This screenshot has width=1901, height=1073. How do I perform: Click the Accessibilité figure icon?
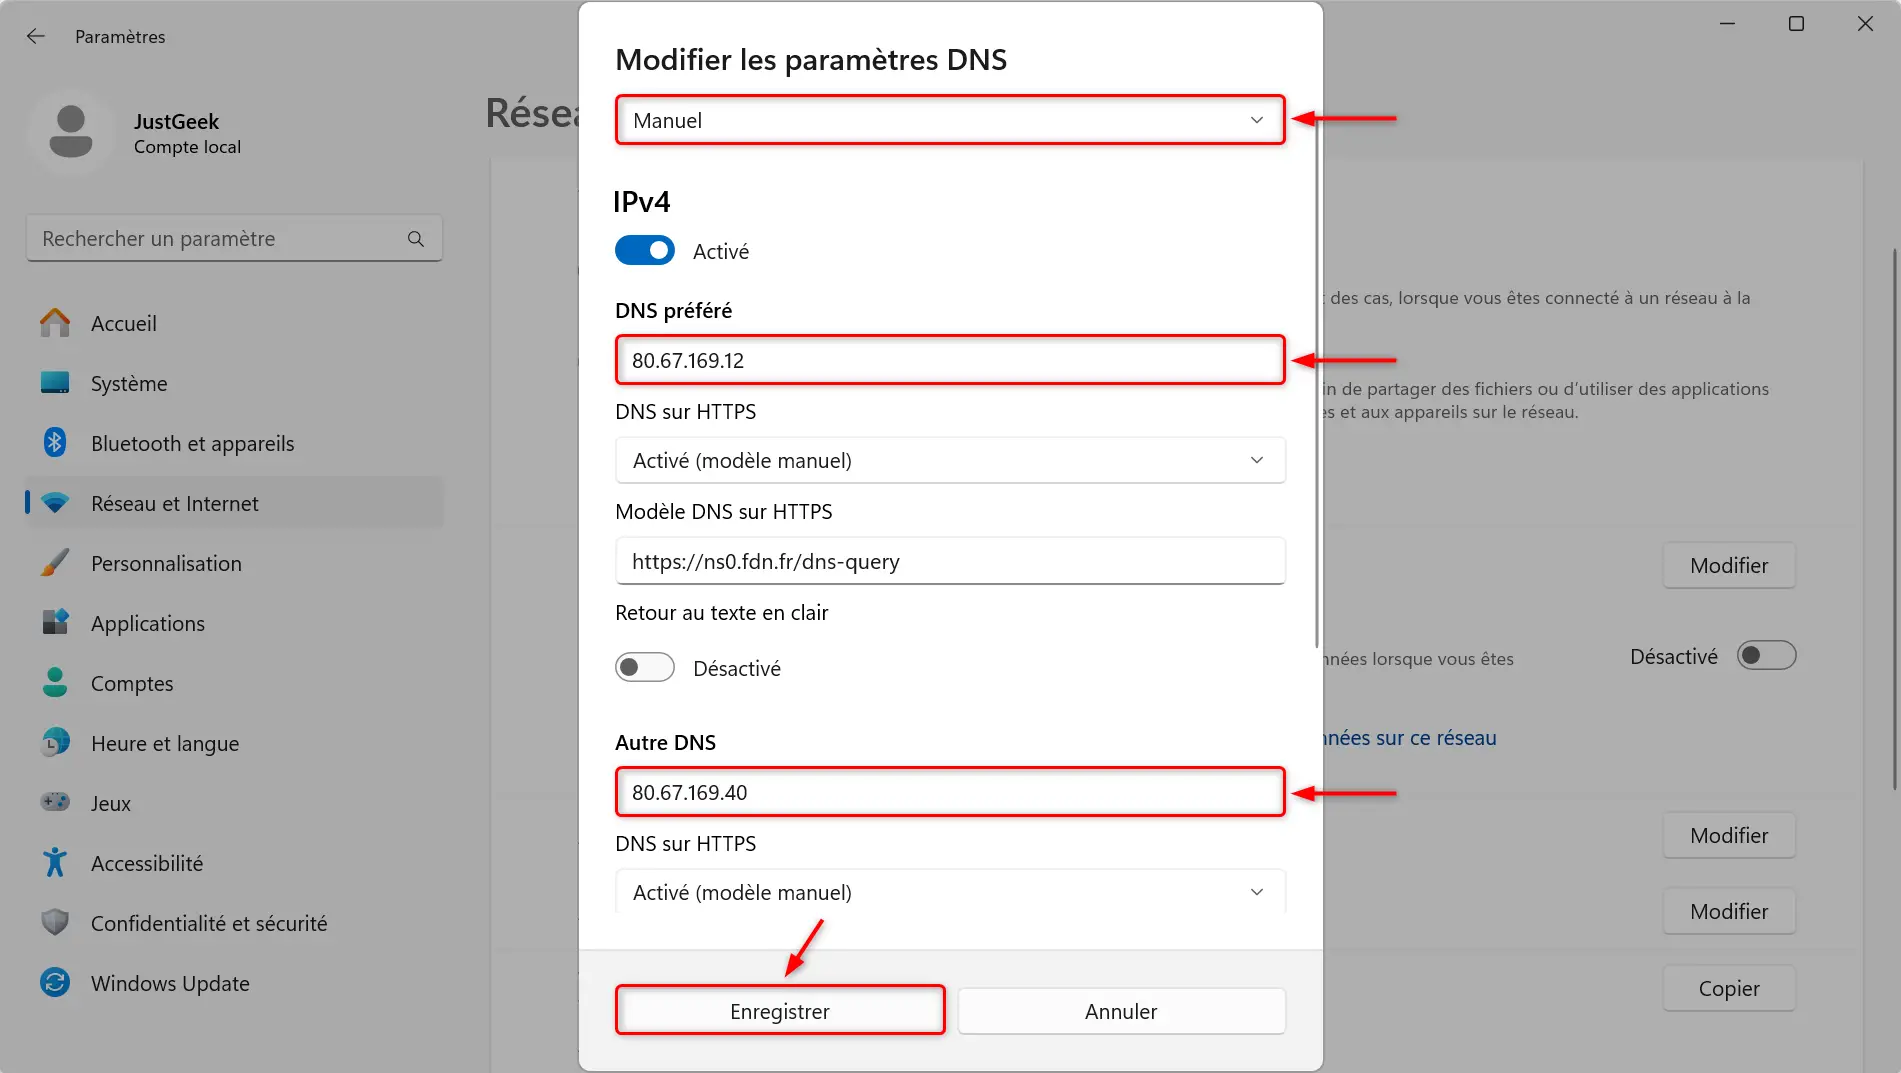coord(55,862)
